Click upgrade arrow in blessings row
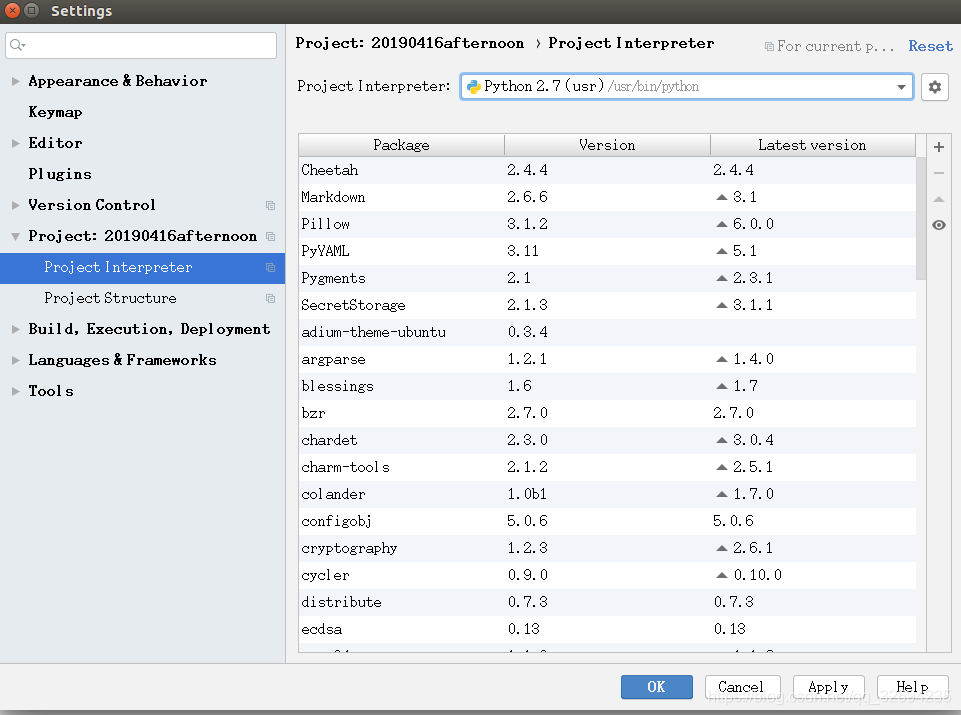The height and width of the screenshot is (715, 961). coord(722,386)
